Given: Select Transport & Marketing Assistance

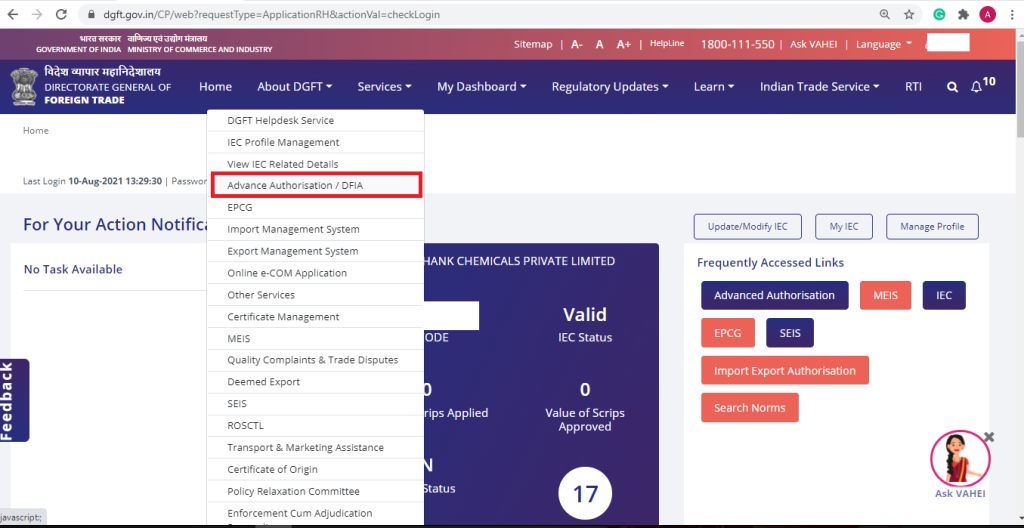Looking at the screenshot, I should pos(315,448).
